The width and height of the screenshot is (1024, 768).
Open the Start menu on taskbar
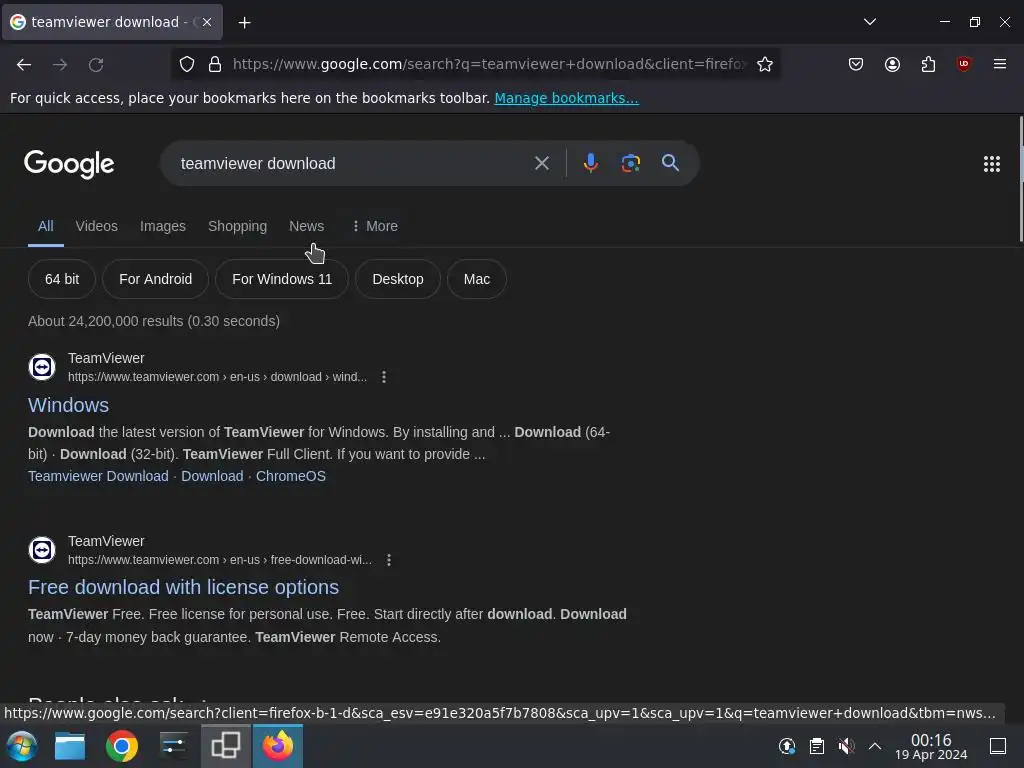[x=22, y=746]
